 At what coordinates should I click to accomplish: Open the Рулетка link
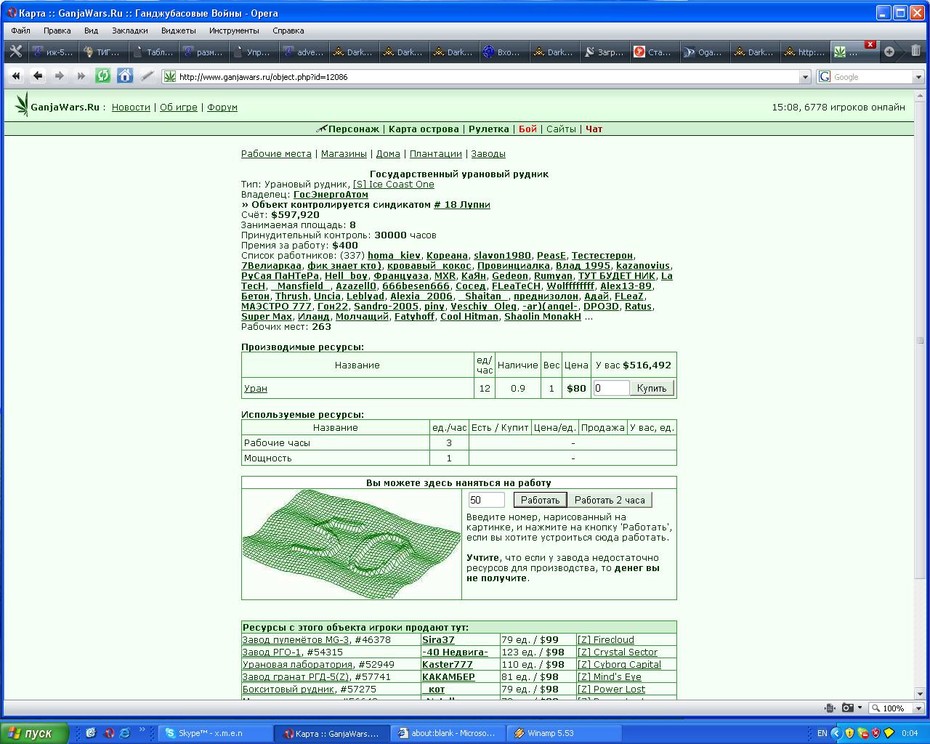(x=489, y=129)
